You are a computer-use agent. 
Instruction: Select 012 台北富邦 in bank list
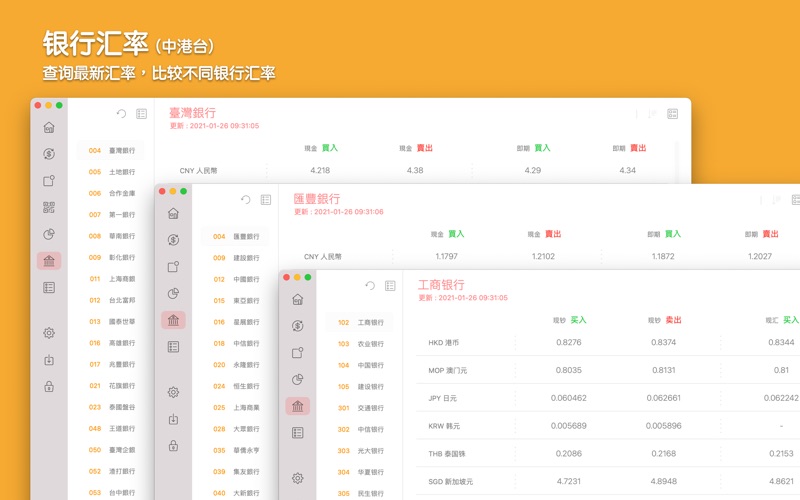(111, 301)
